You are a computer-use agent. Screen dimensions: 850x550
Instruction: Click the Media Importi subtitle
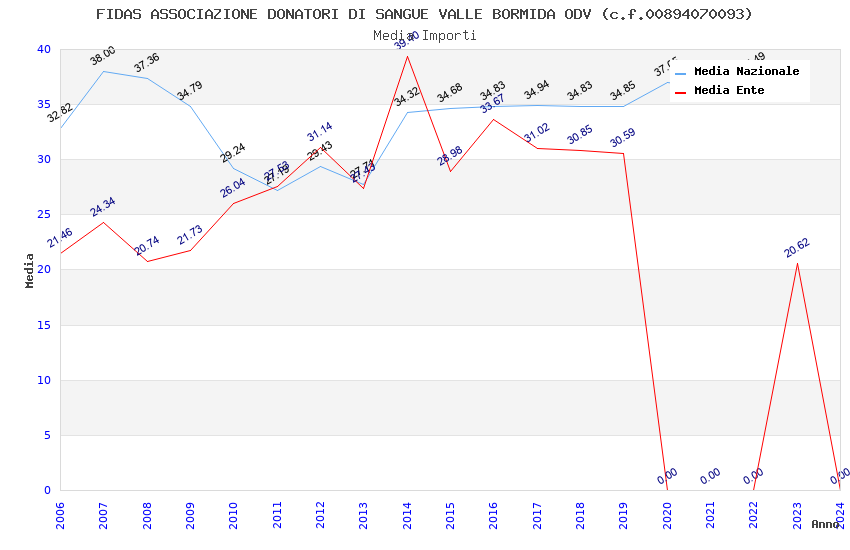[424, 36]
